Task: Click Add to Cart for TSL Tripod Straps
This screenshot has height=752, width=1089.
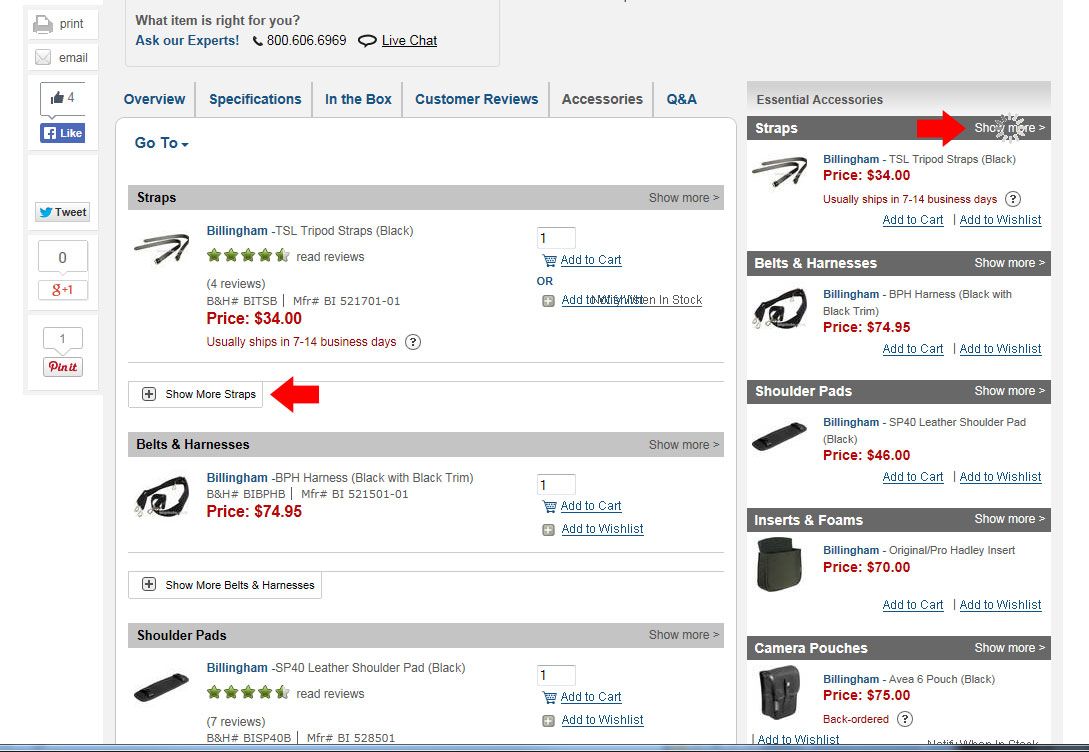Action: (x=591, y=260)
